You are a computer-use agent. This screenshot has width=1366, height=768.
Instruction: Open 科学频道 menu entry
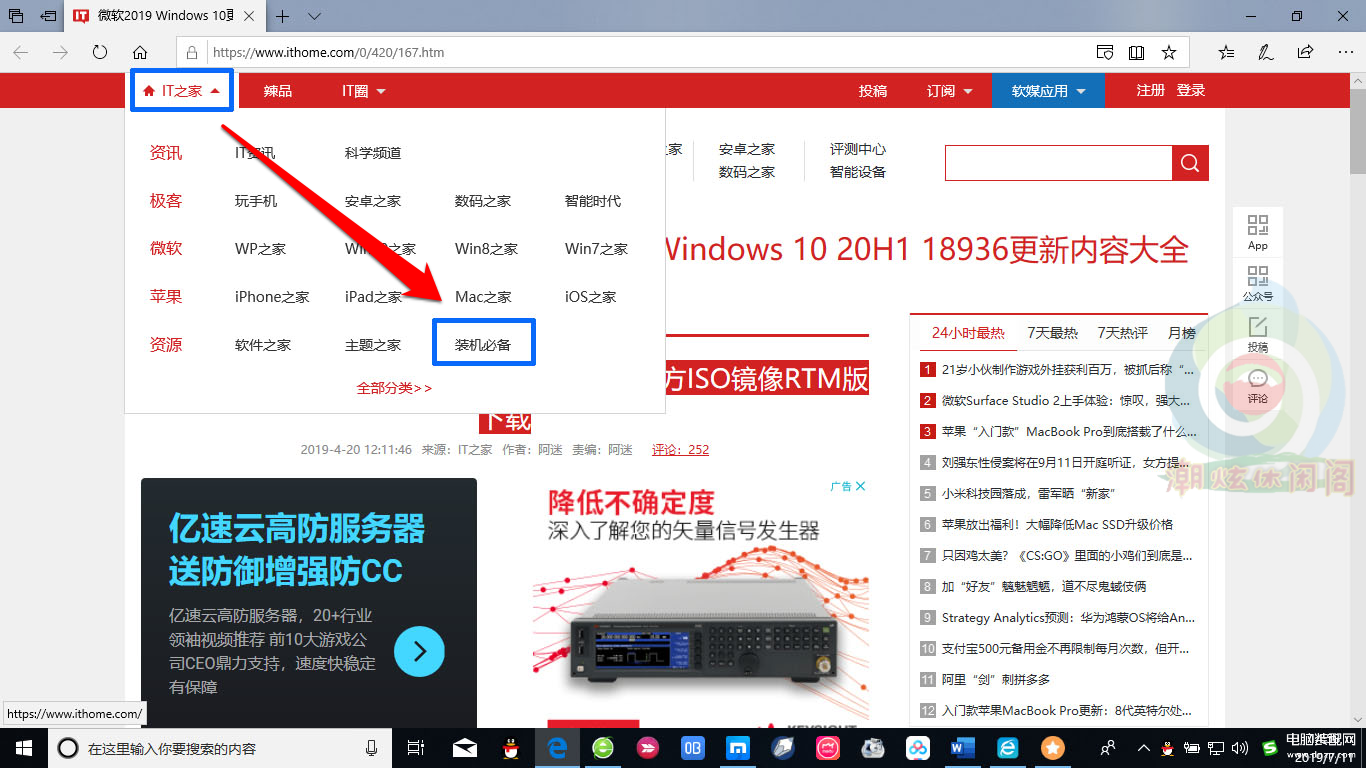(x=373, y=153)
